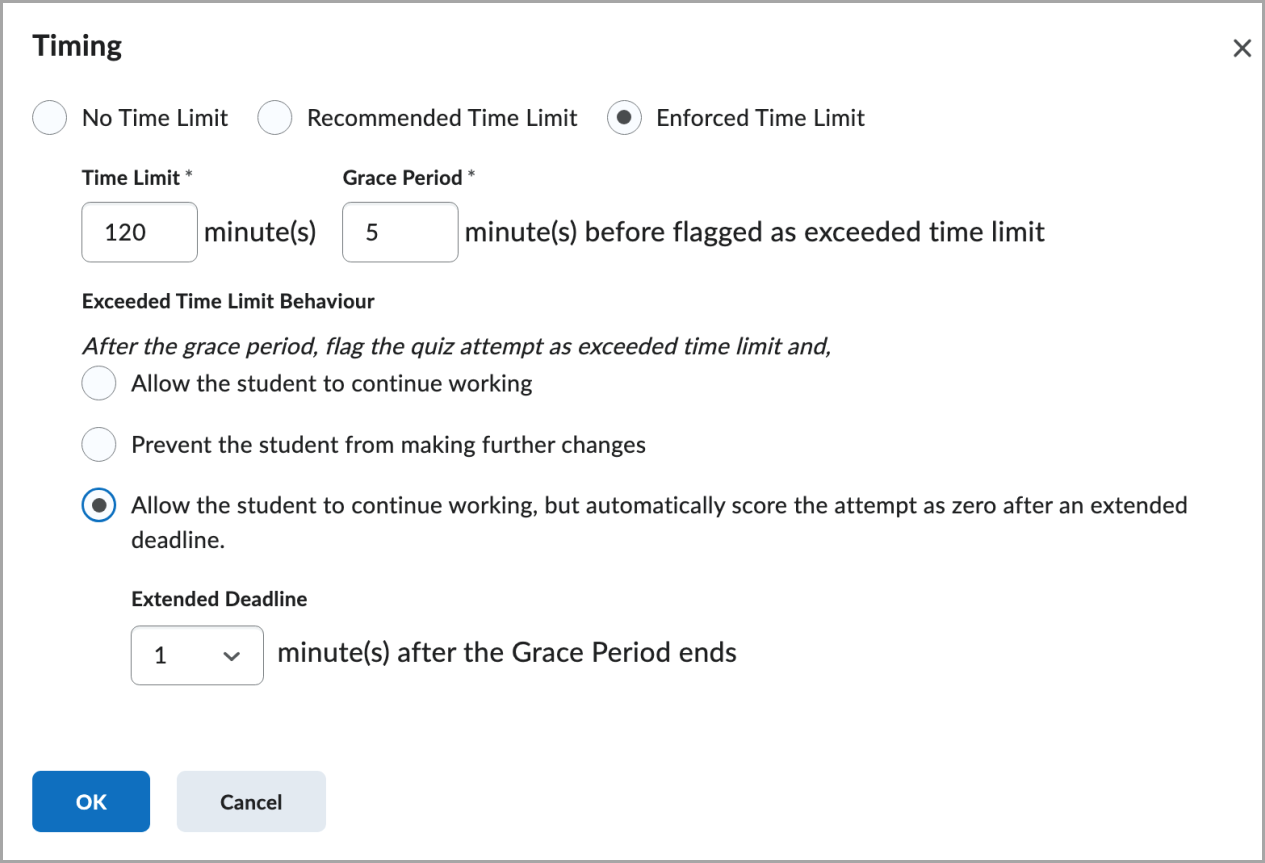Close the Timing dialog with the X
Screen dimensions: 1265x863
1242,48
